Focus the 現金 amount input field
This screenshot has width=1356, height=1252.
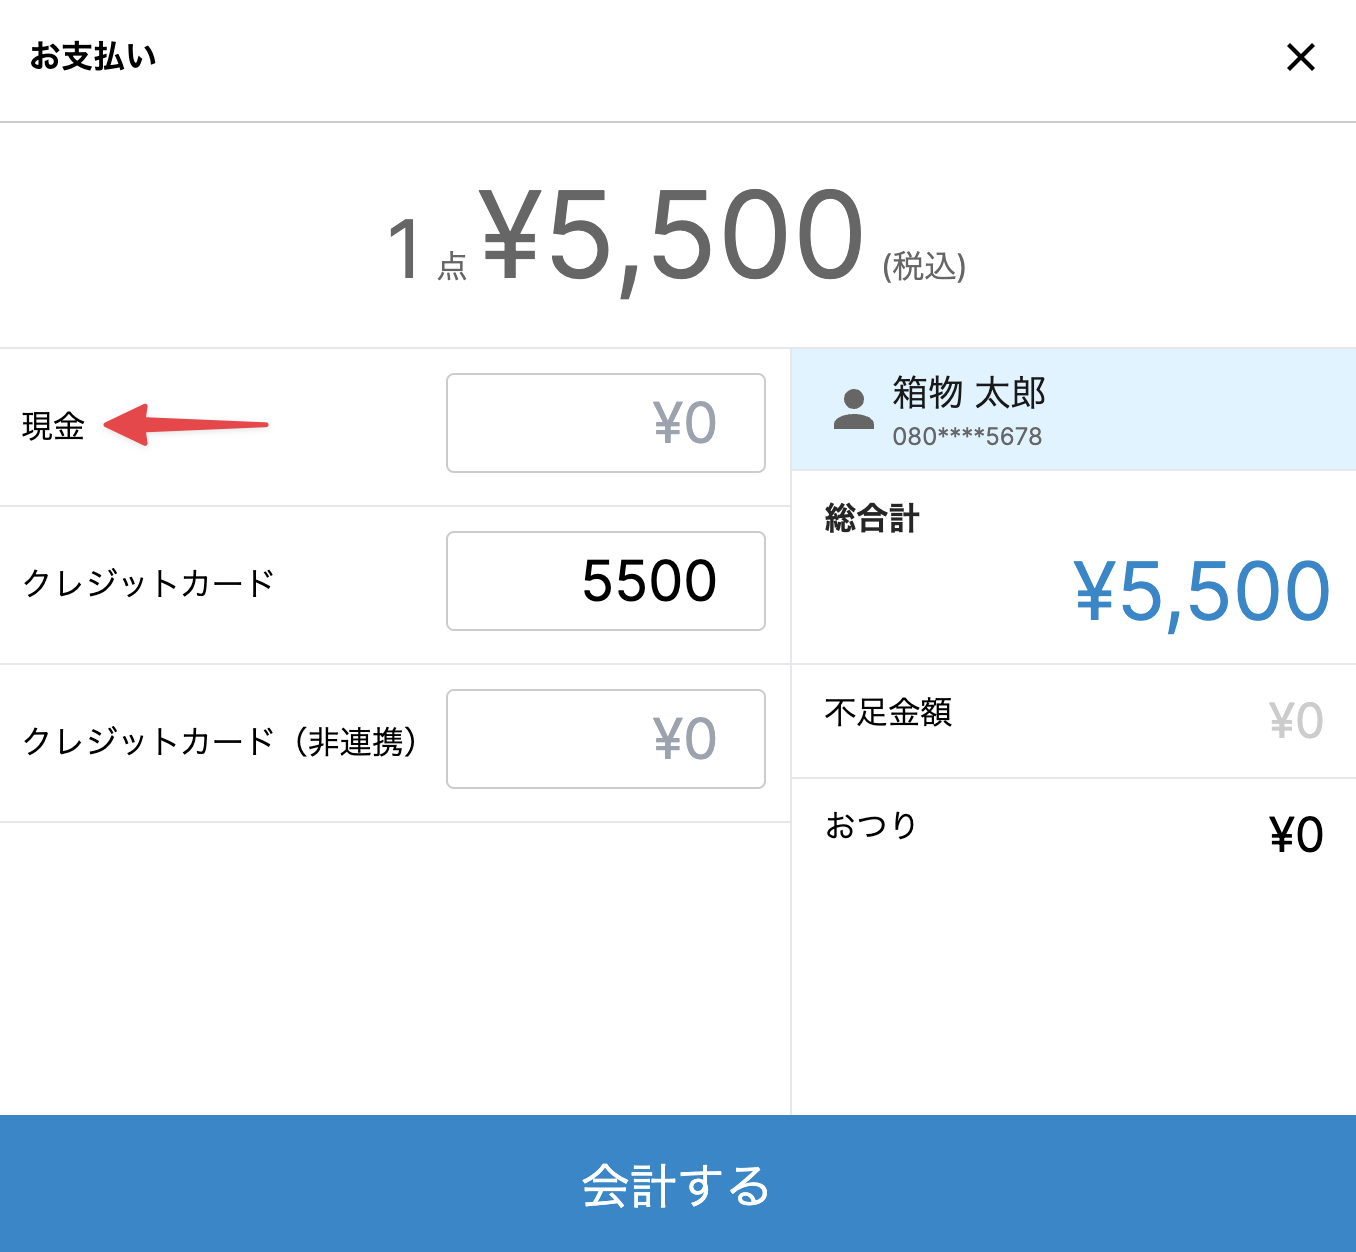606,423
